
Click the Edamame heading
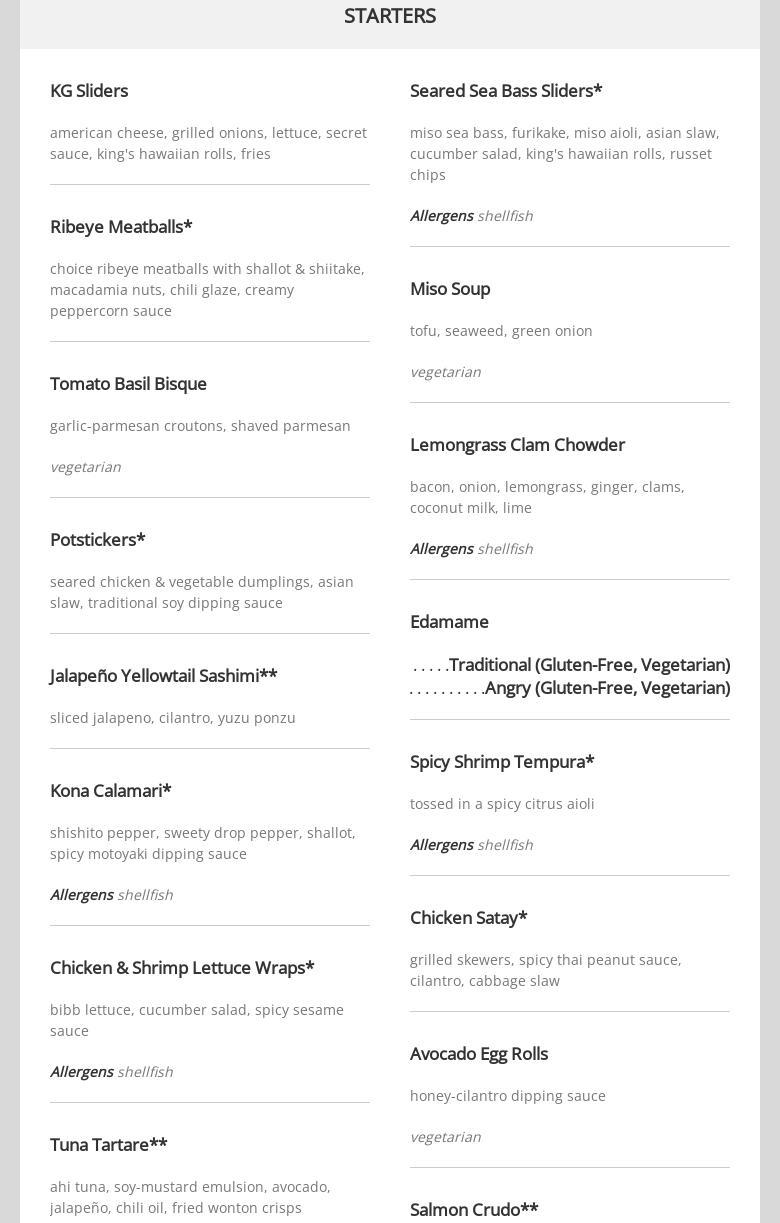[449, 622]
